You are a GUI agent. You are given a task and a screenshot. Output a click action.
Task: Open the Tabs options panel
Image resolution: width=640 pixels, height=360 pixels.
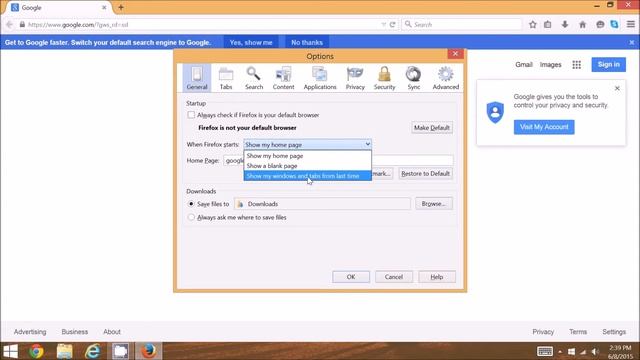226,78
